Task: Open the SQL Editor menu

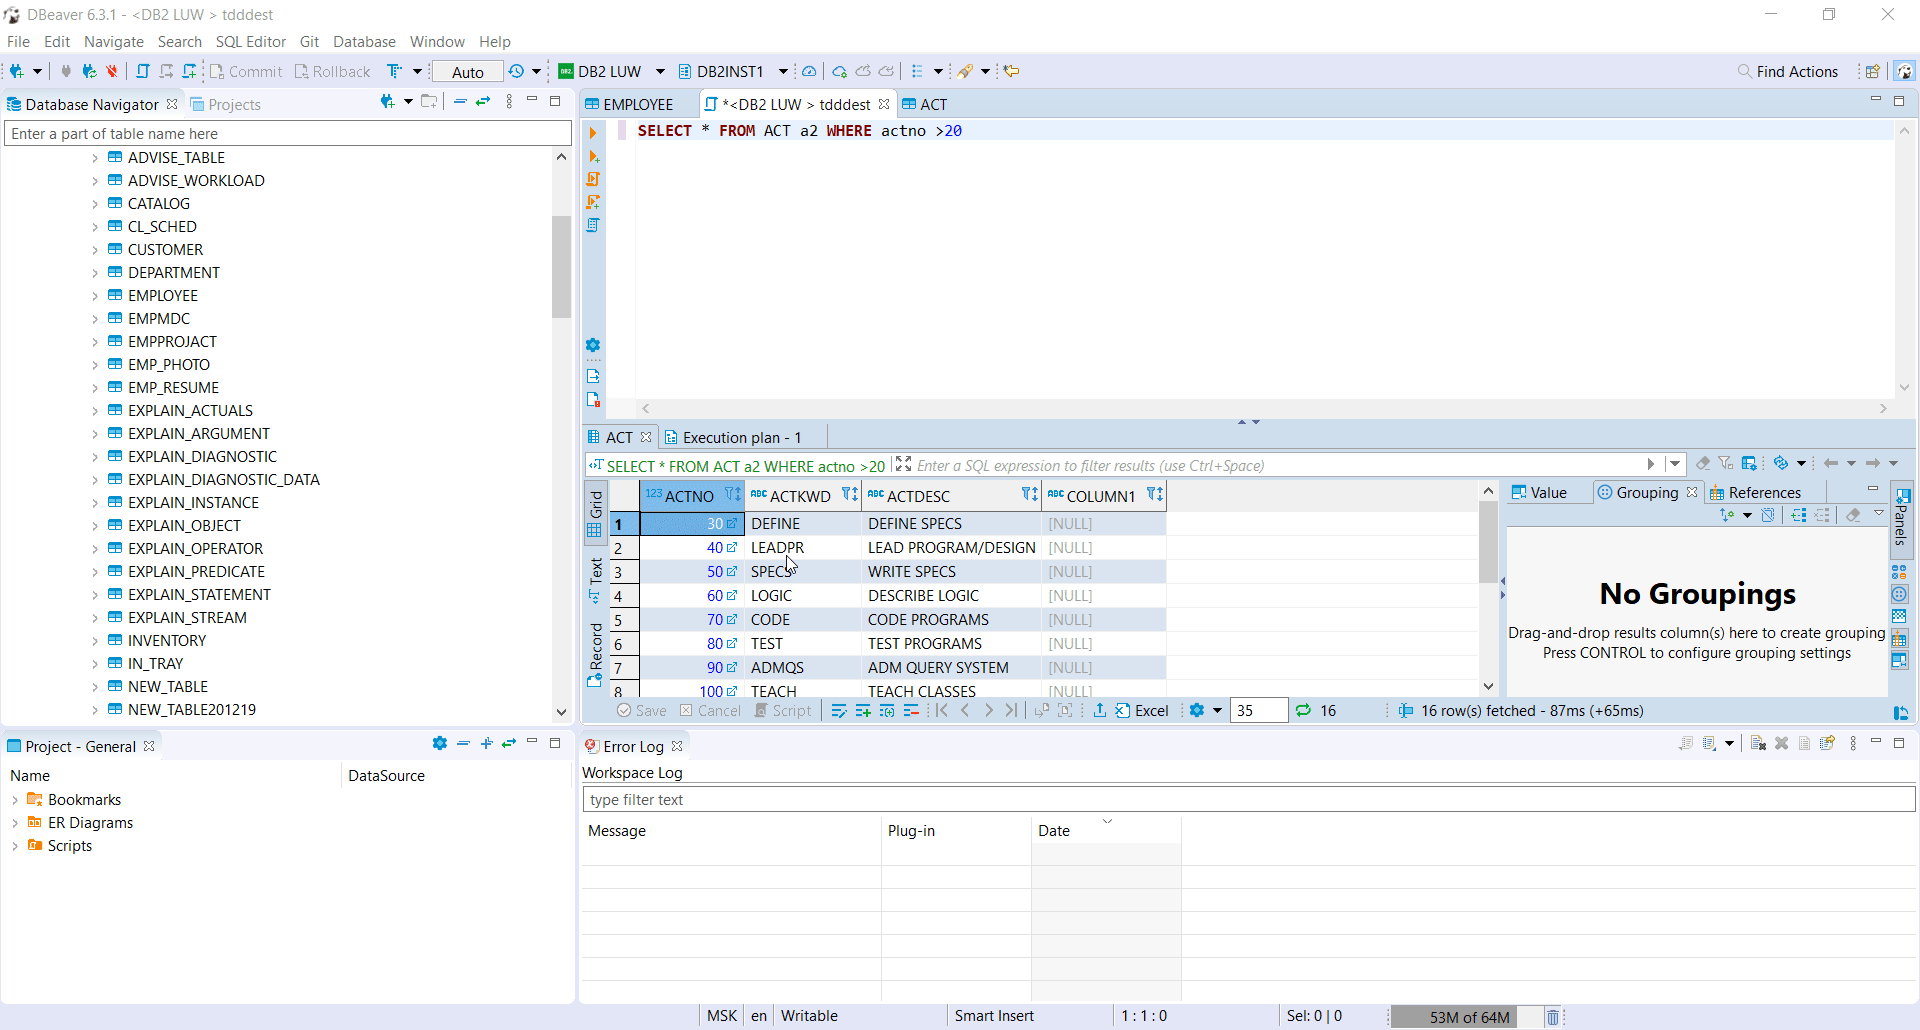Action: [250, 42]
